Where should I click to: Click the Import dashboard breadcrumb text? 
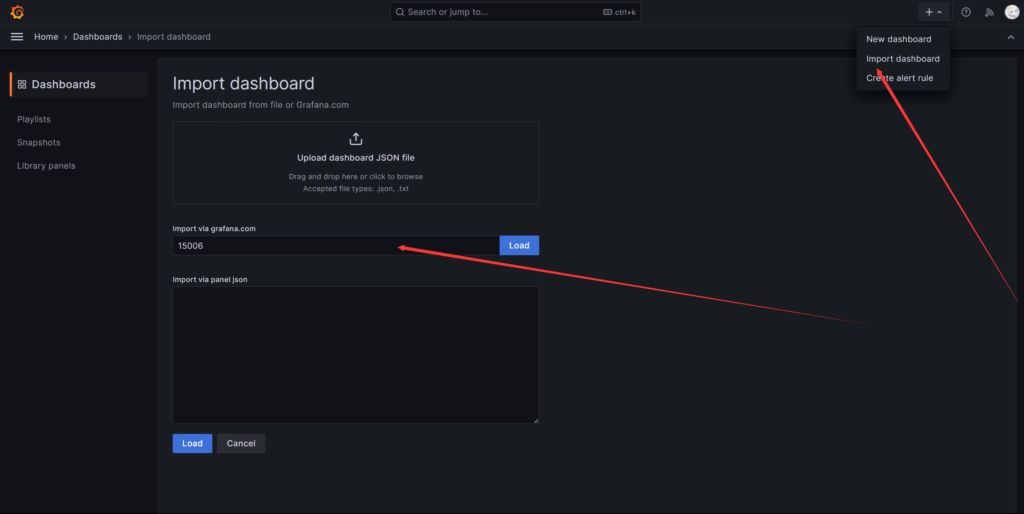pyautogui.click(x=174, y=37)
